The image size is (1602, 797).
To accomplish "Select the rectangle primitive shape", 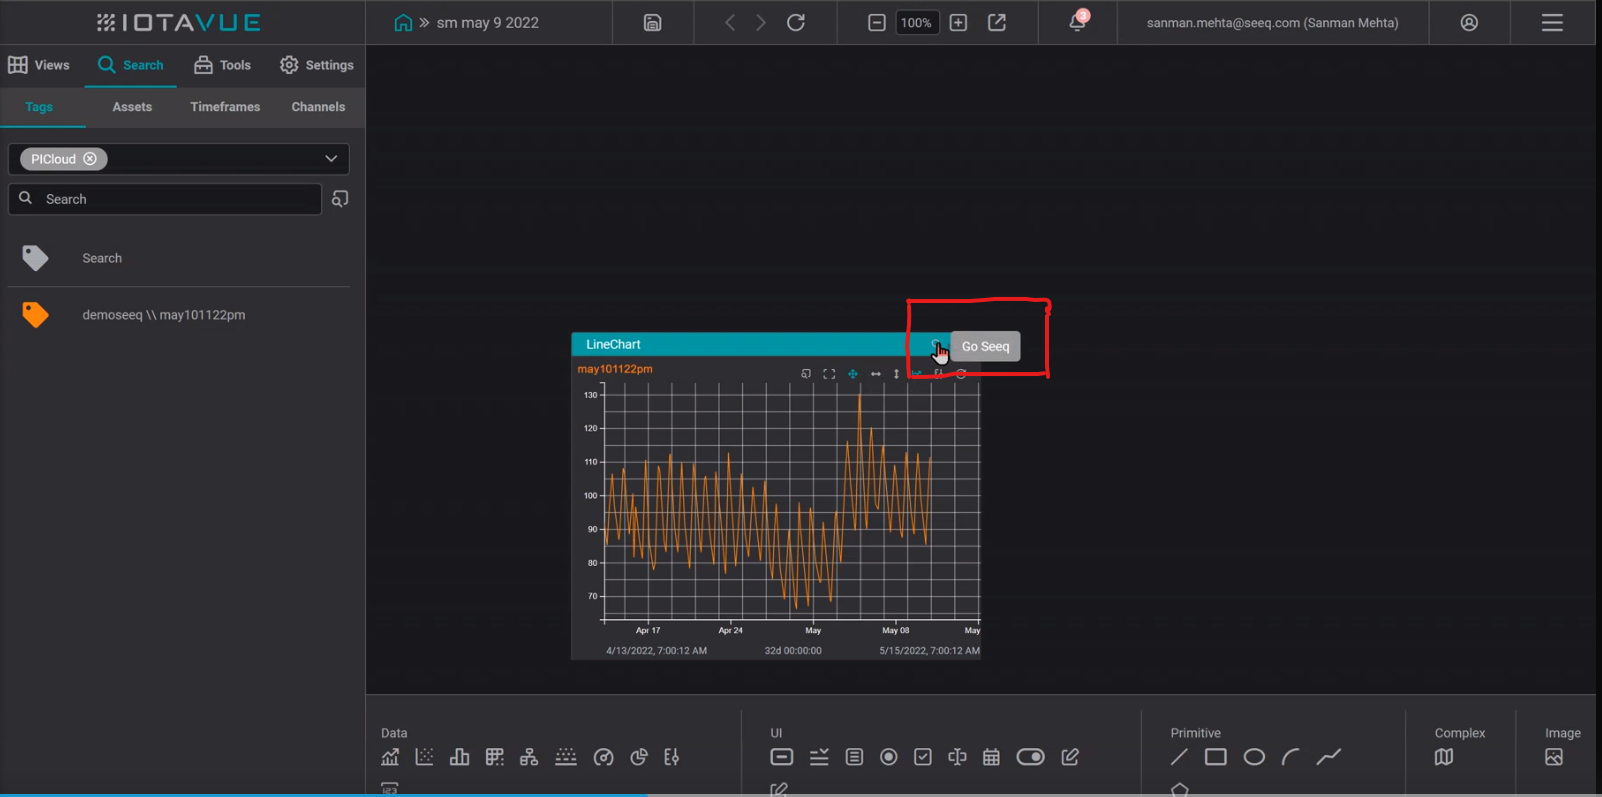I will click(x=1215, y=757).
